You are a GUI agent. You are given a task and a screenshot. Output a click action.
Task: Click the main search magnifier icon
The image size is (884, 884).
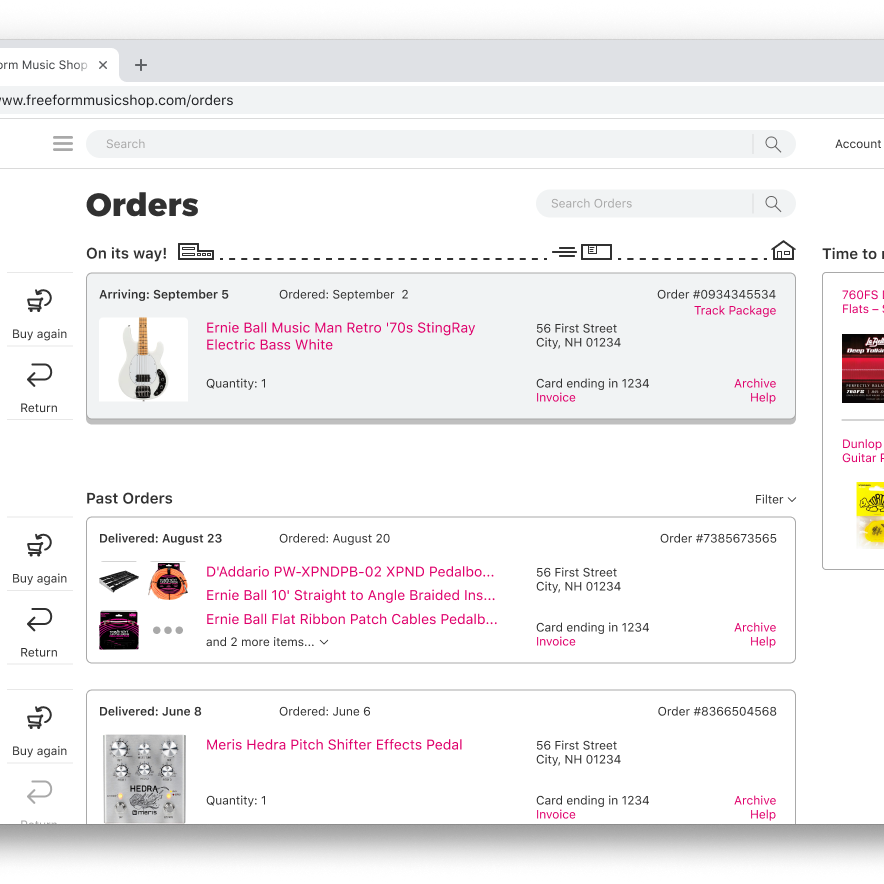[773, 144]
